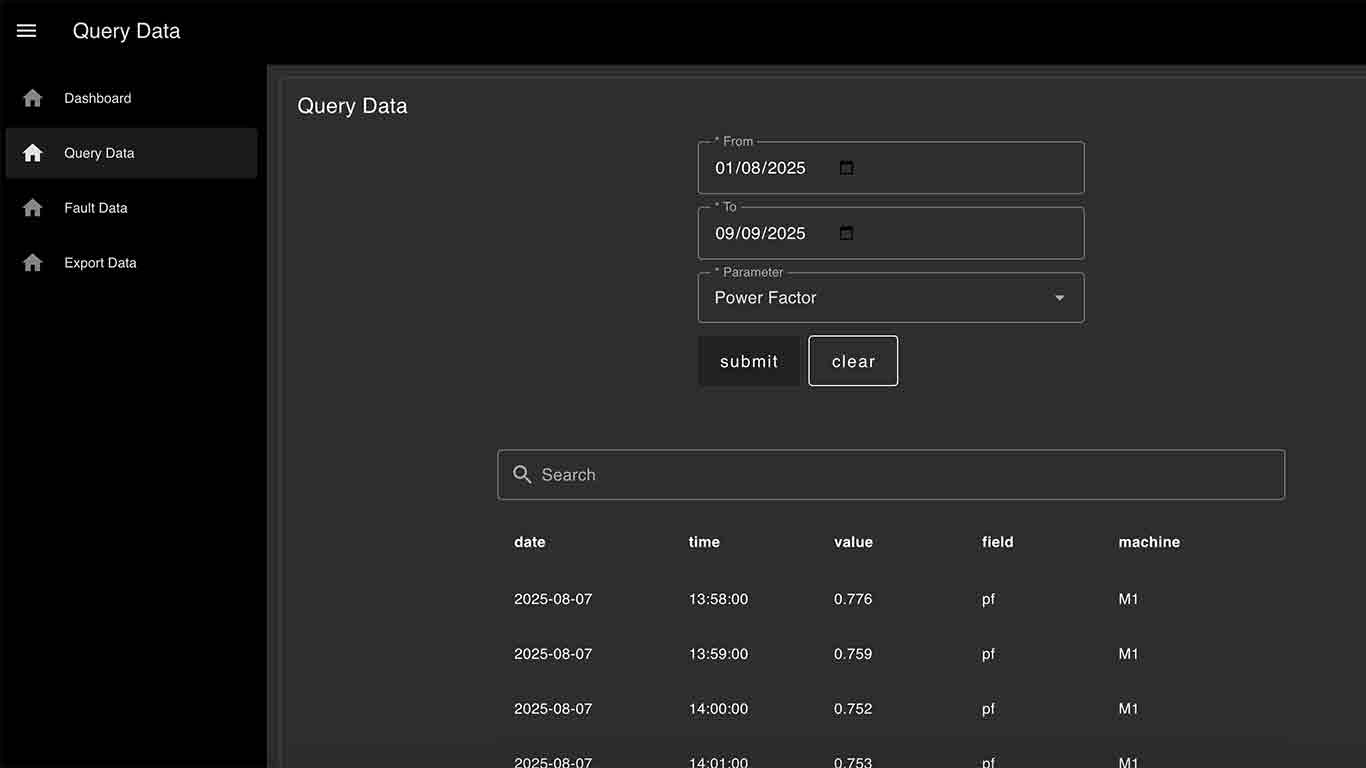Focus the From date field
The width and height of the screenshot is (1366, 768).
[x=890, y=168]
